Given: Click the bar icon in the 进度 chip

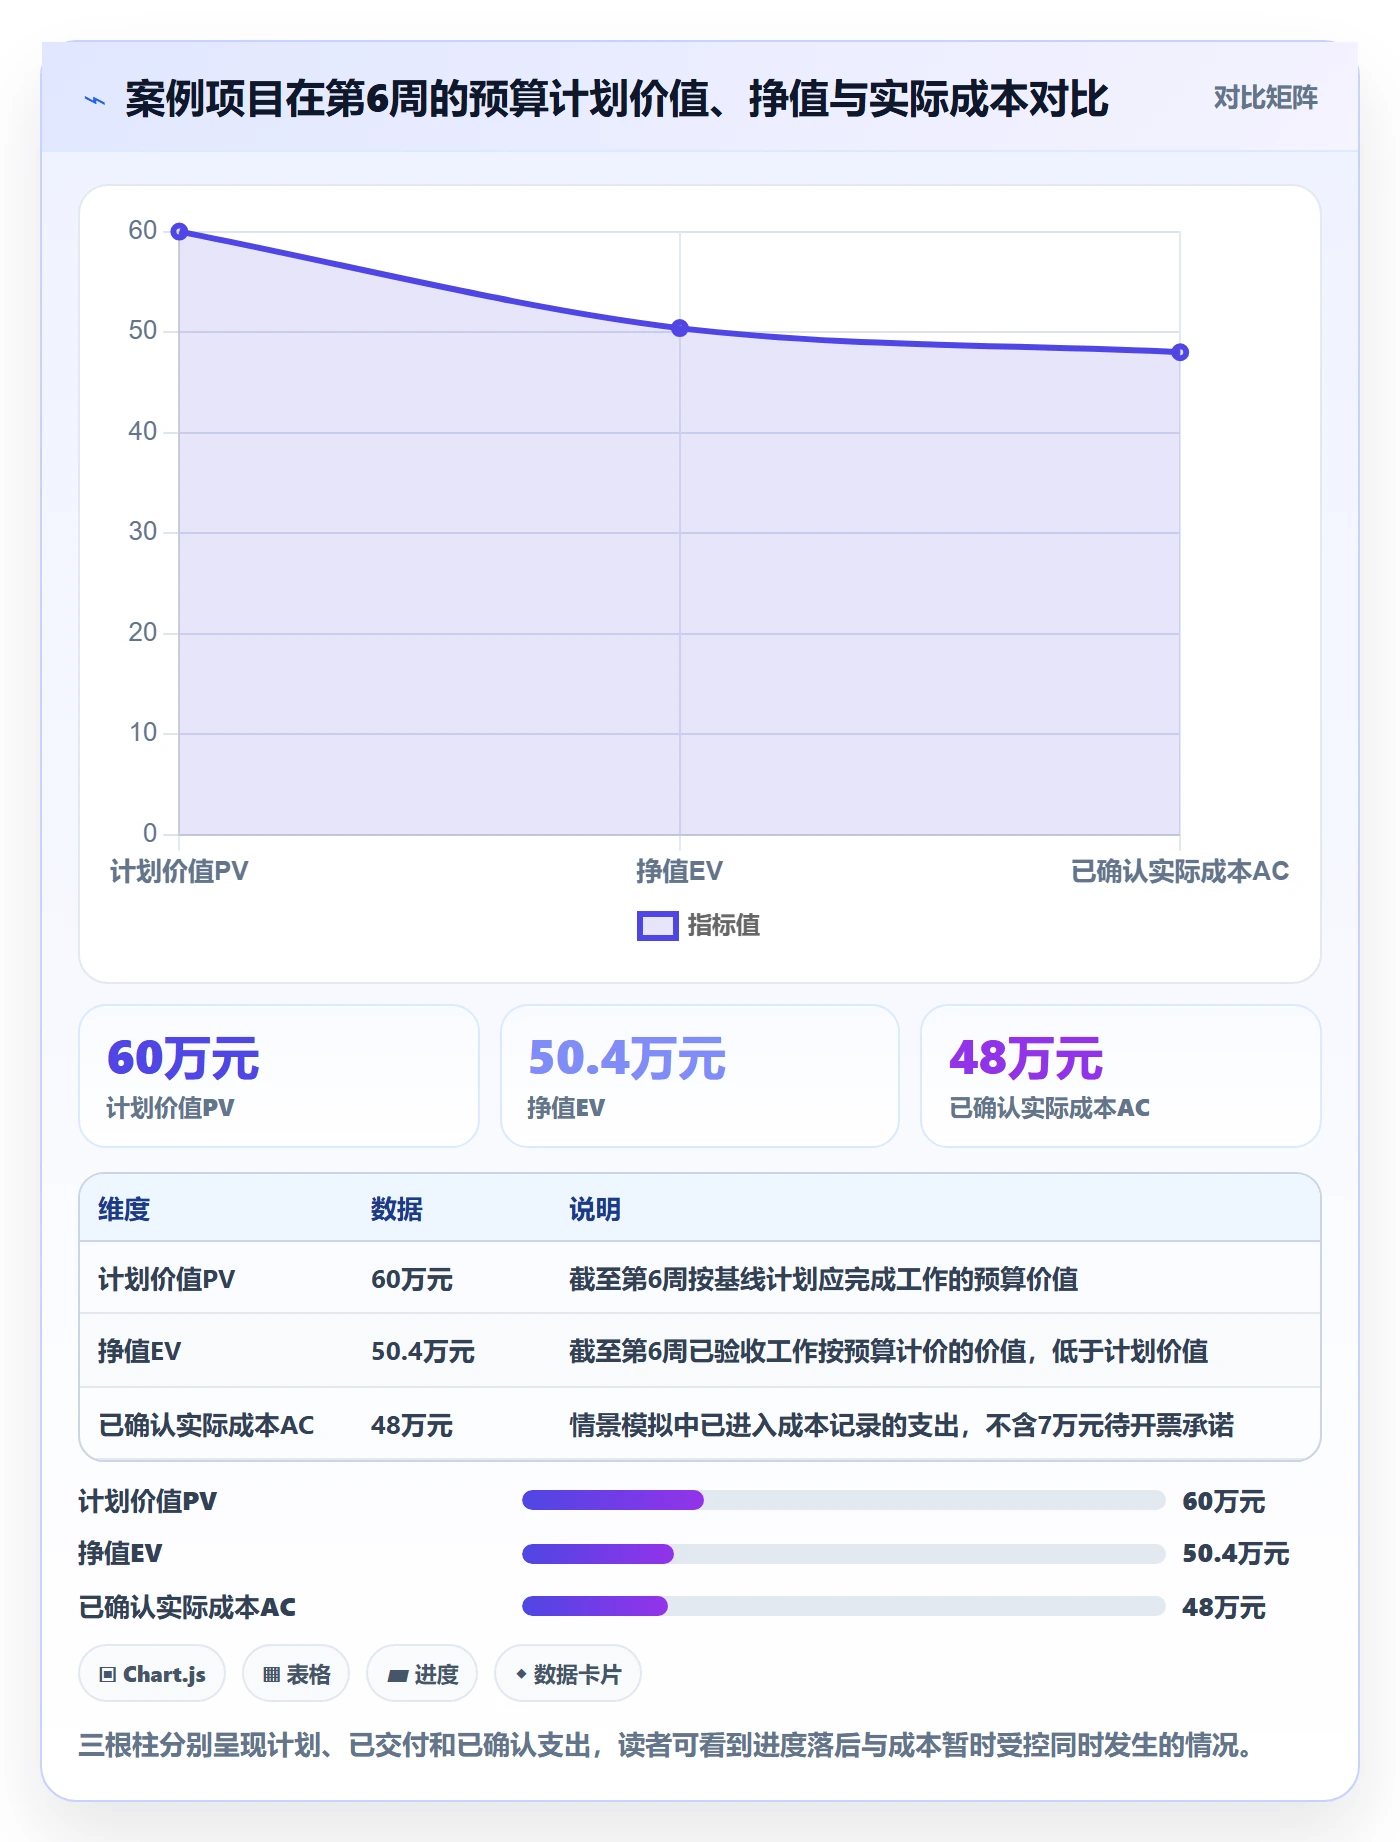Looking at the screenshot, I should click(397, 1676).
